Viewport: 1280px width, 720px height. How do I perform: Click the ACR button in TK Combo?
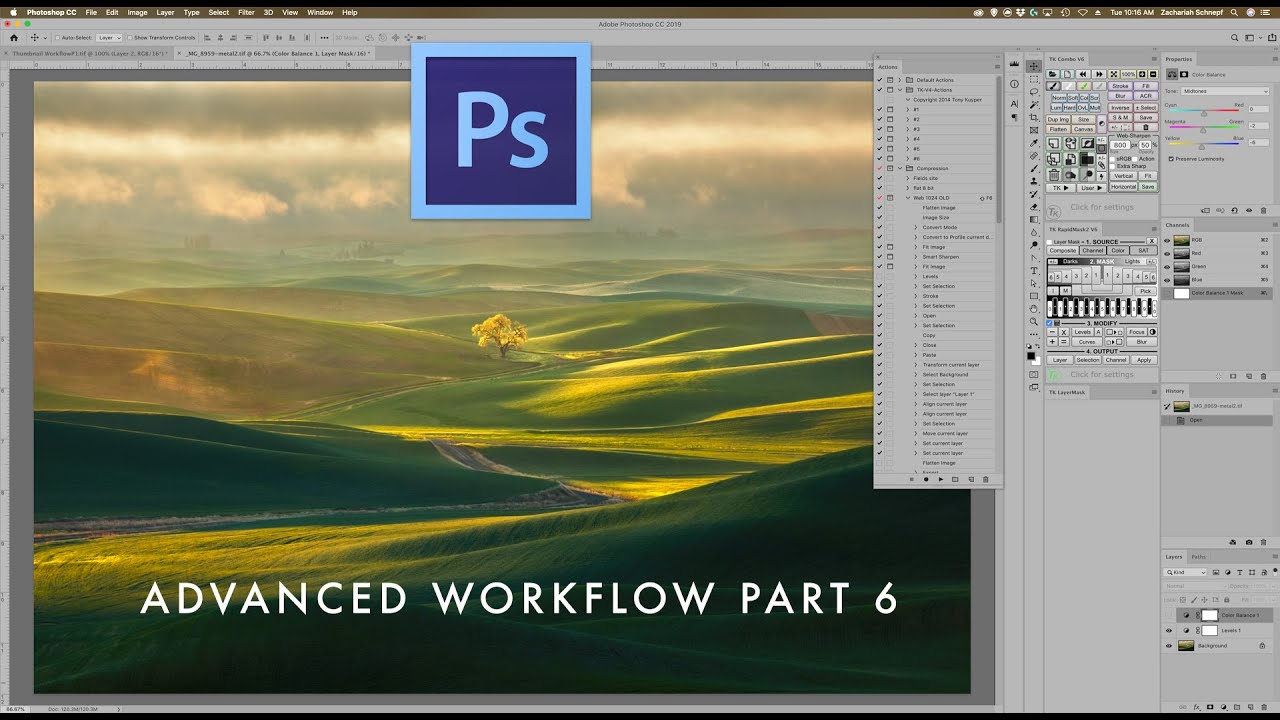pos(1145,96)
